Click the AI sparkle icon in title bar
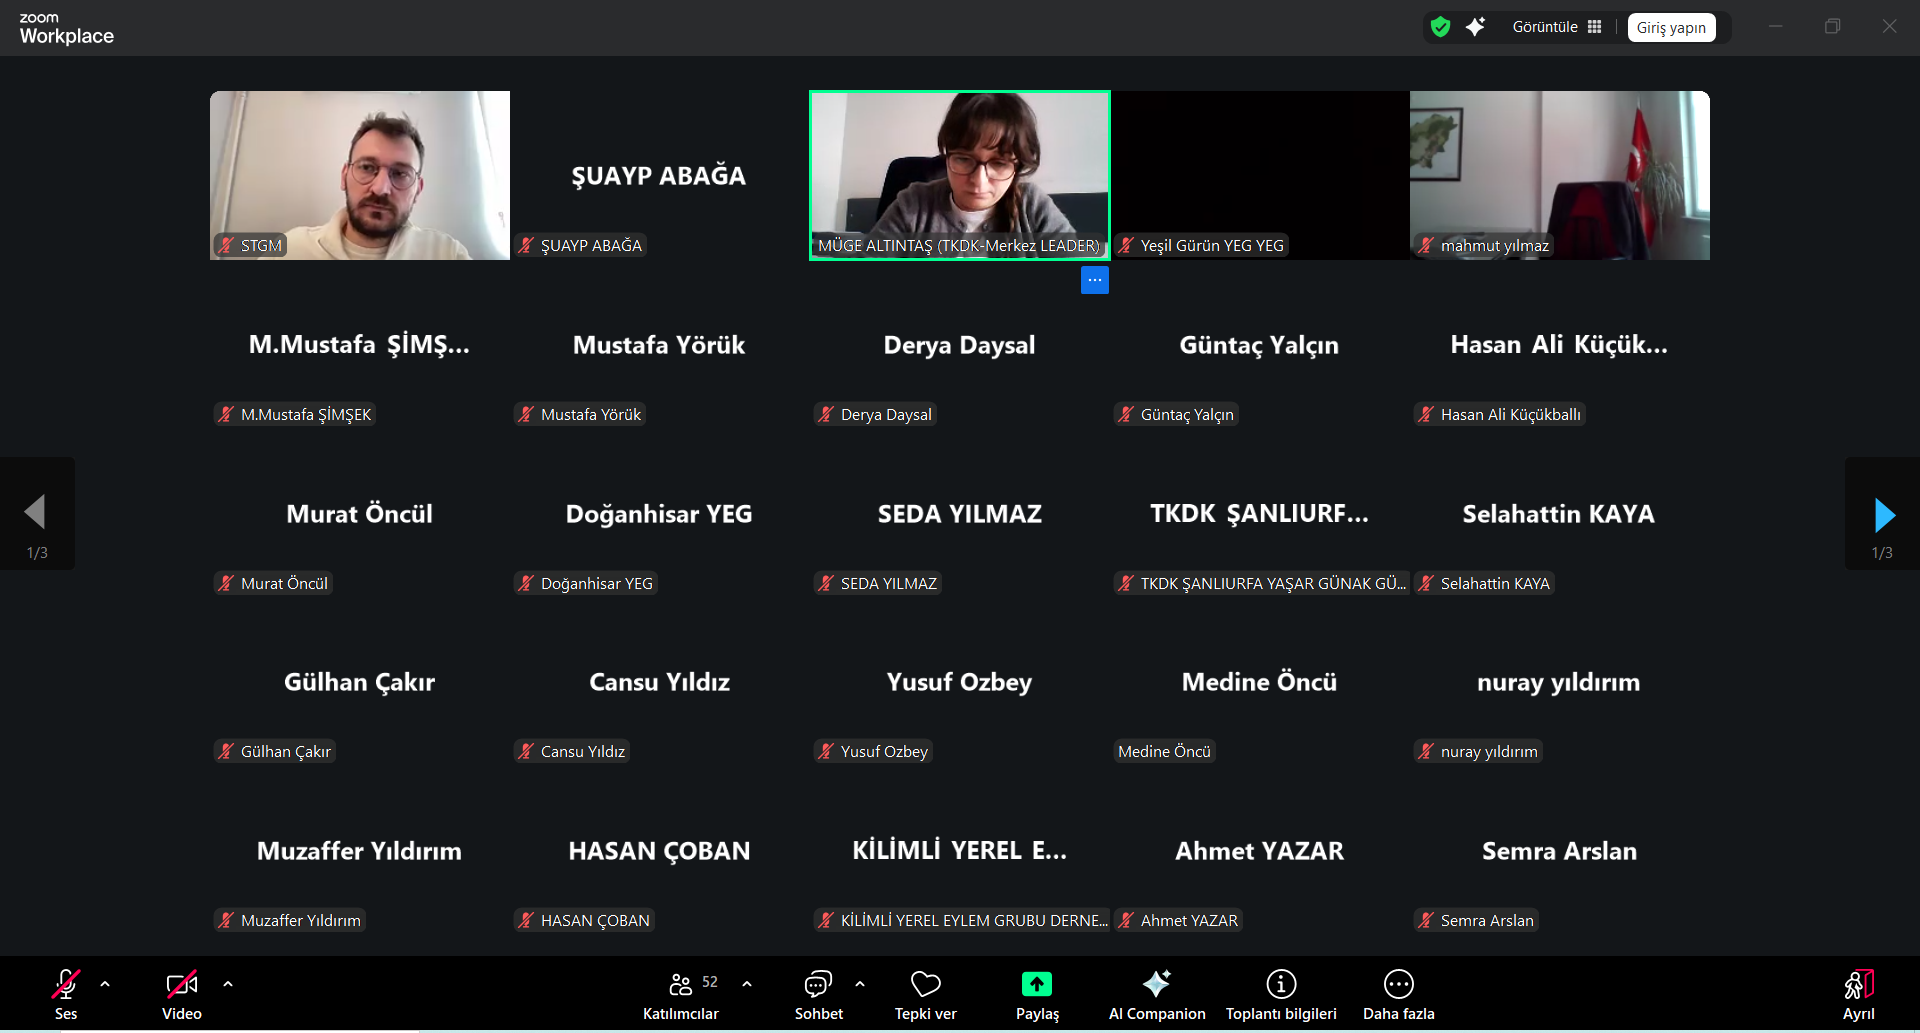1920x1033 pixels. pos(1475,27)
